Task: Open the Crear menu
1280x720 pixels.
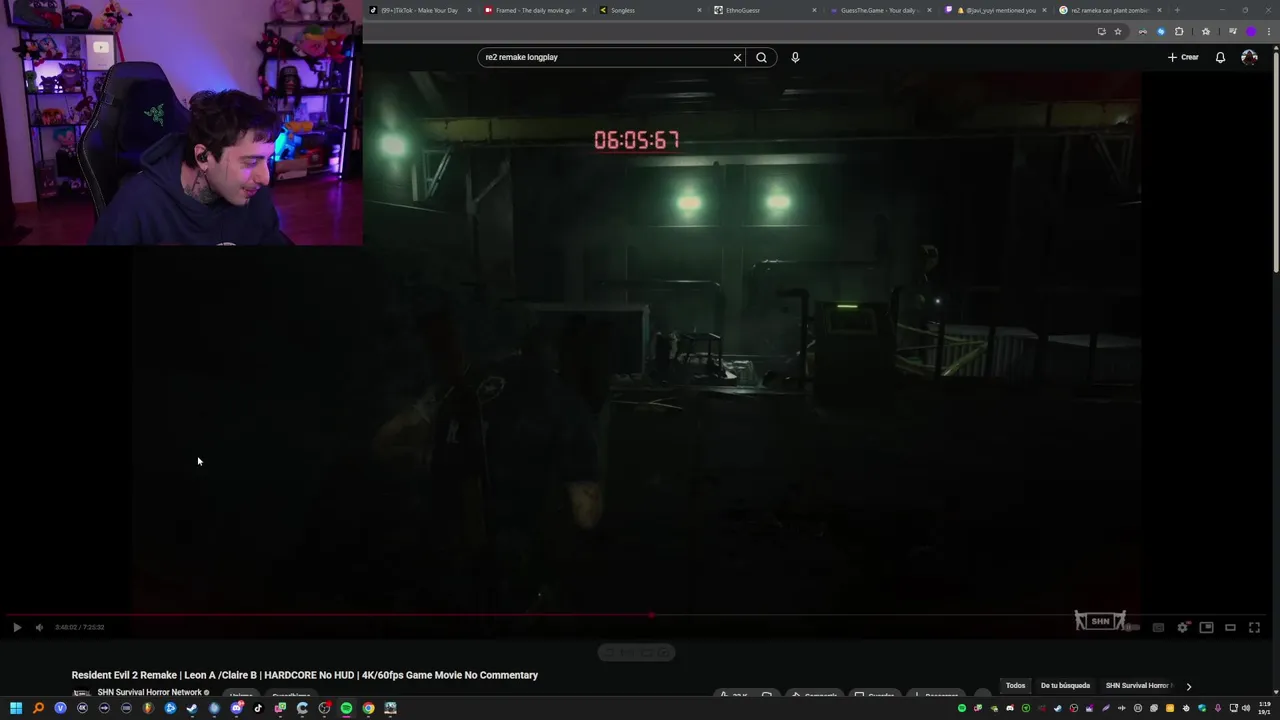Action: (1183, 57)
